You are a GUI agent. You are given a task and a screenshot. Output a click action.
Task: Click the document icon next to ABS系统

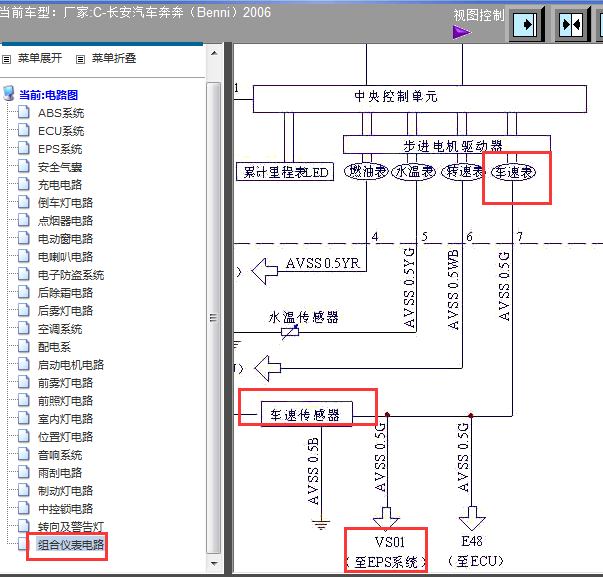click(x=24, y=112)
